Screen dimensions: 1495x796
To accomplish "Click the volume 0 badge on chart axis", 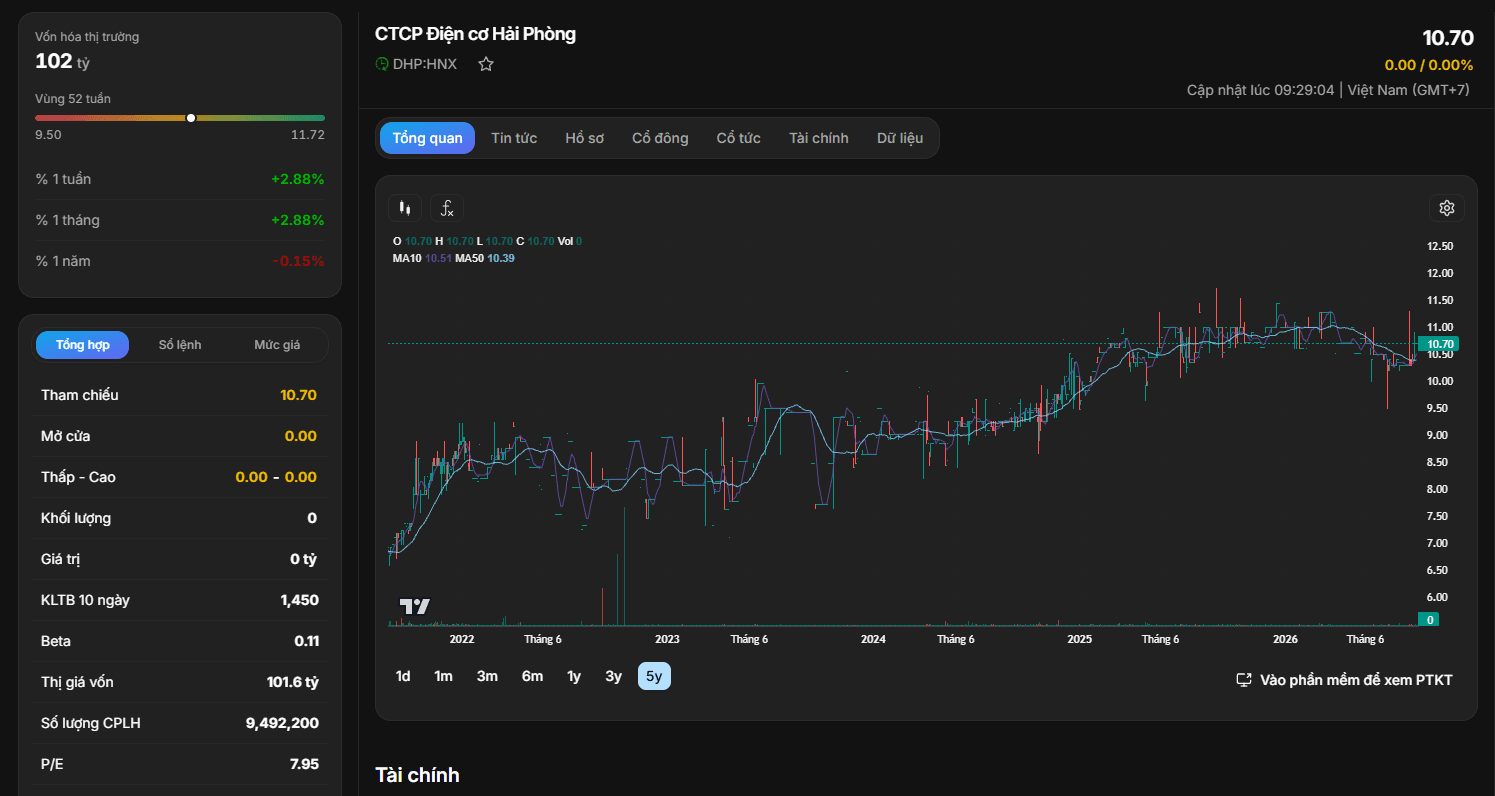I will 1431,620.
